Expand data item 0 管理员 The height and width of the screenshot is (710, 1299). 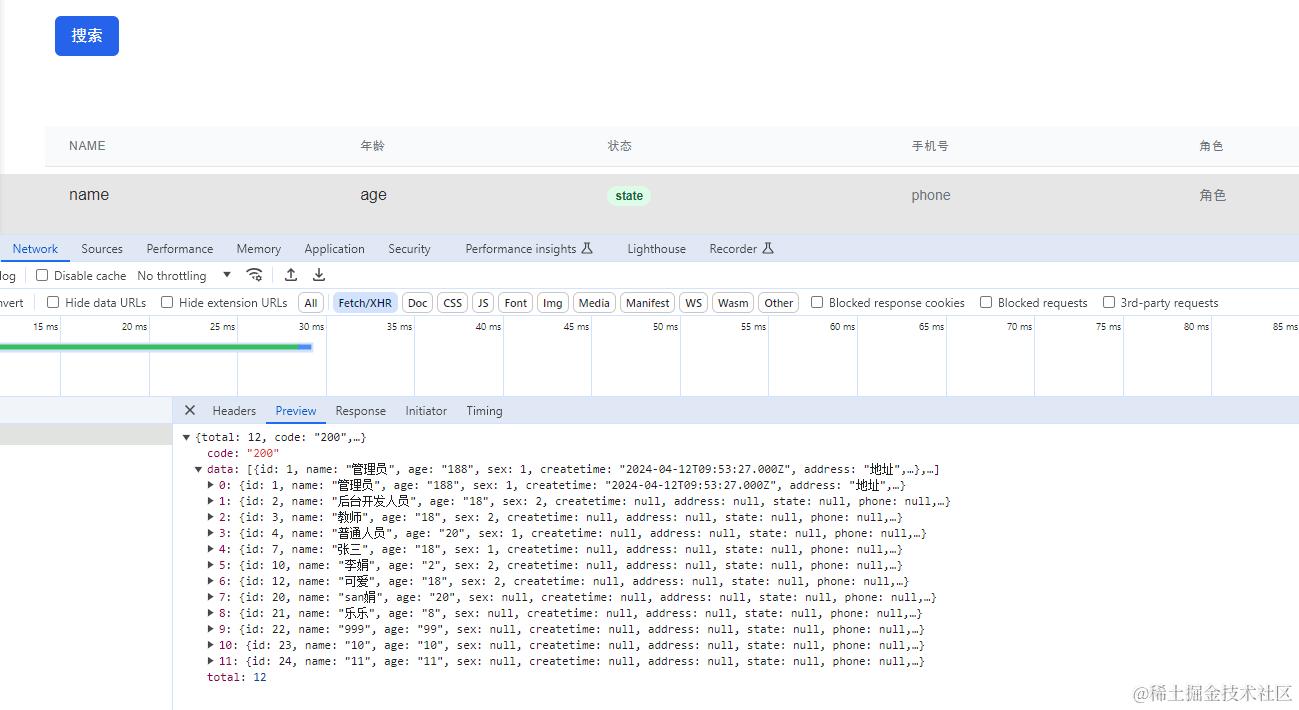pyautogui.click(x=211, y=486)
